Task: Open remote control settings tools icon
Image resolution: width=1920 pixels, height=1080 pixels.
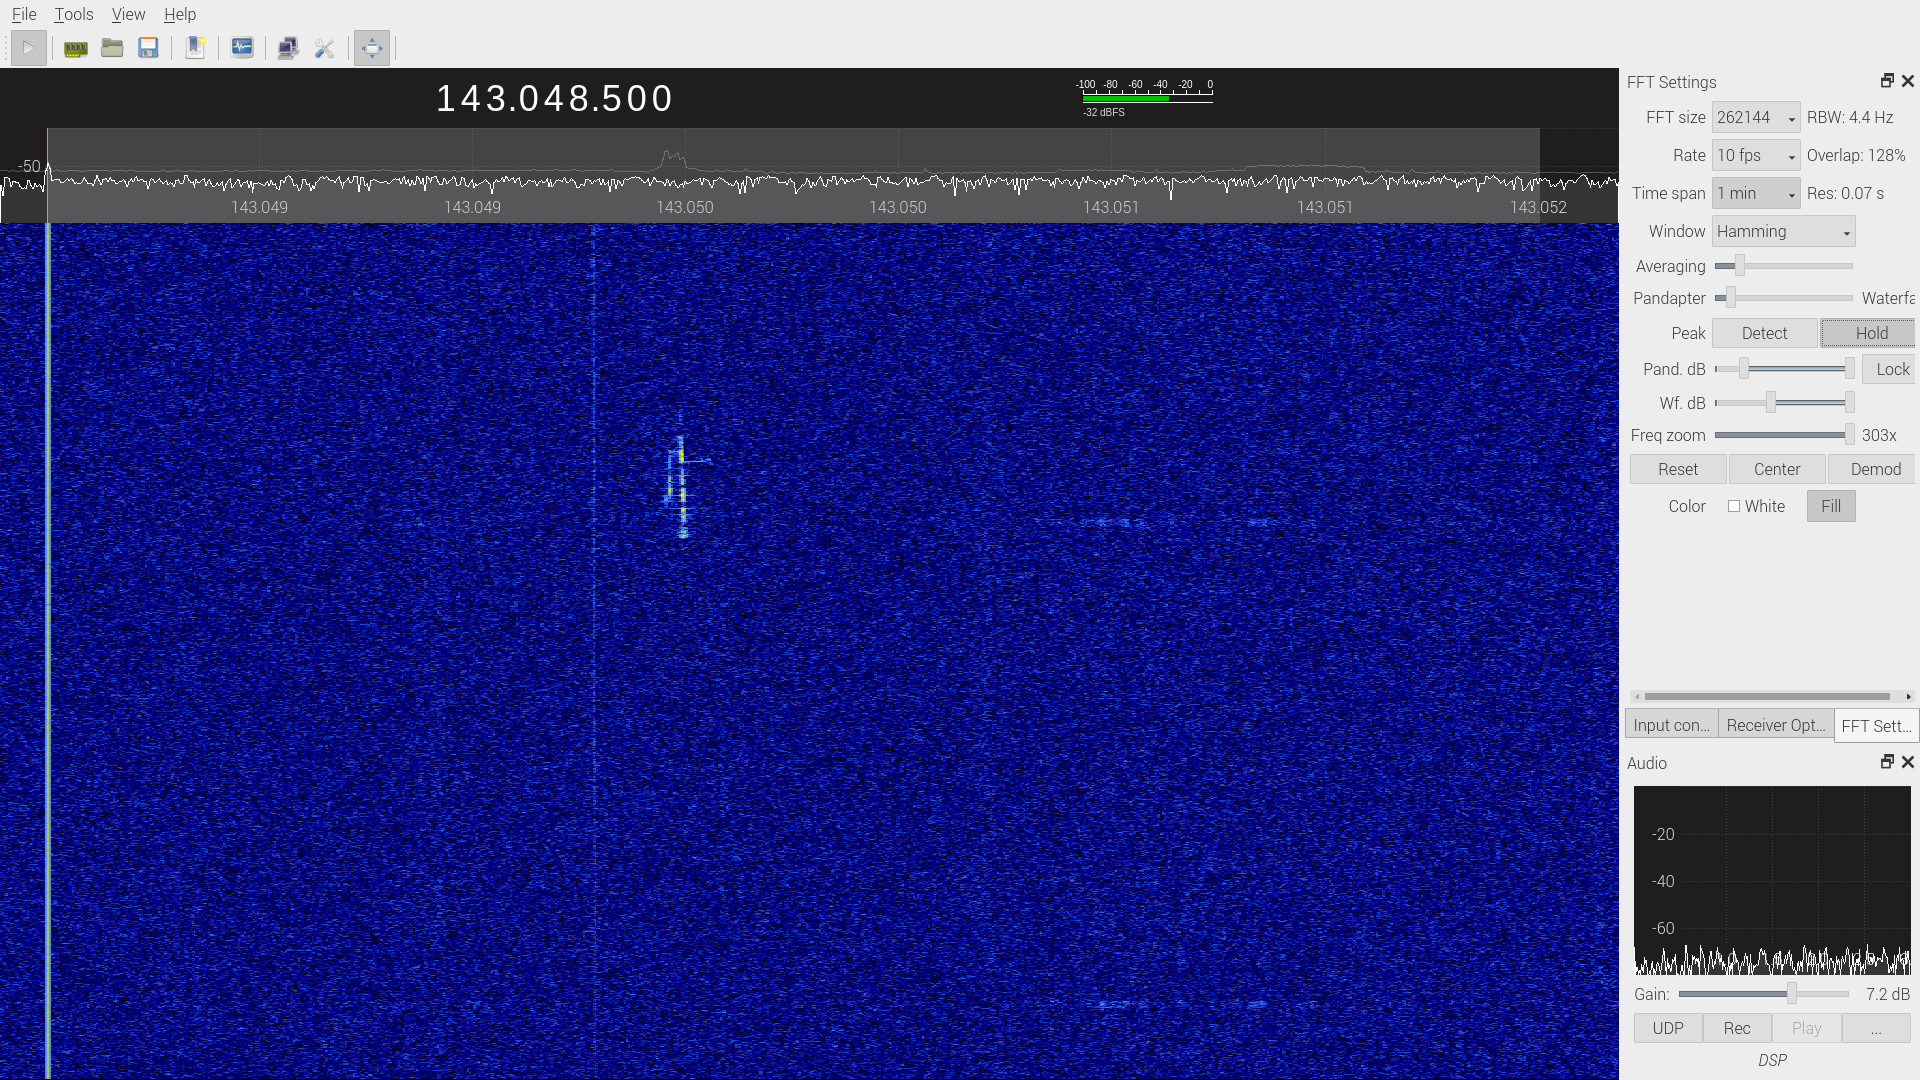Action: coord(324,48)
